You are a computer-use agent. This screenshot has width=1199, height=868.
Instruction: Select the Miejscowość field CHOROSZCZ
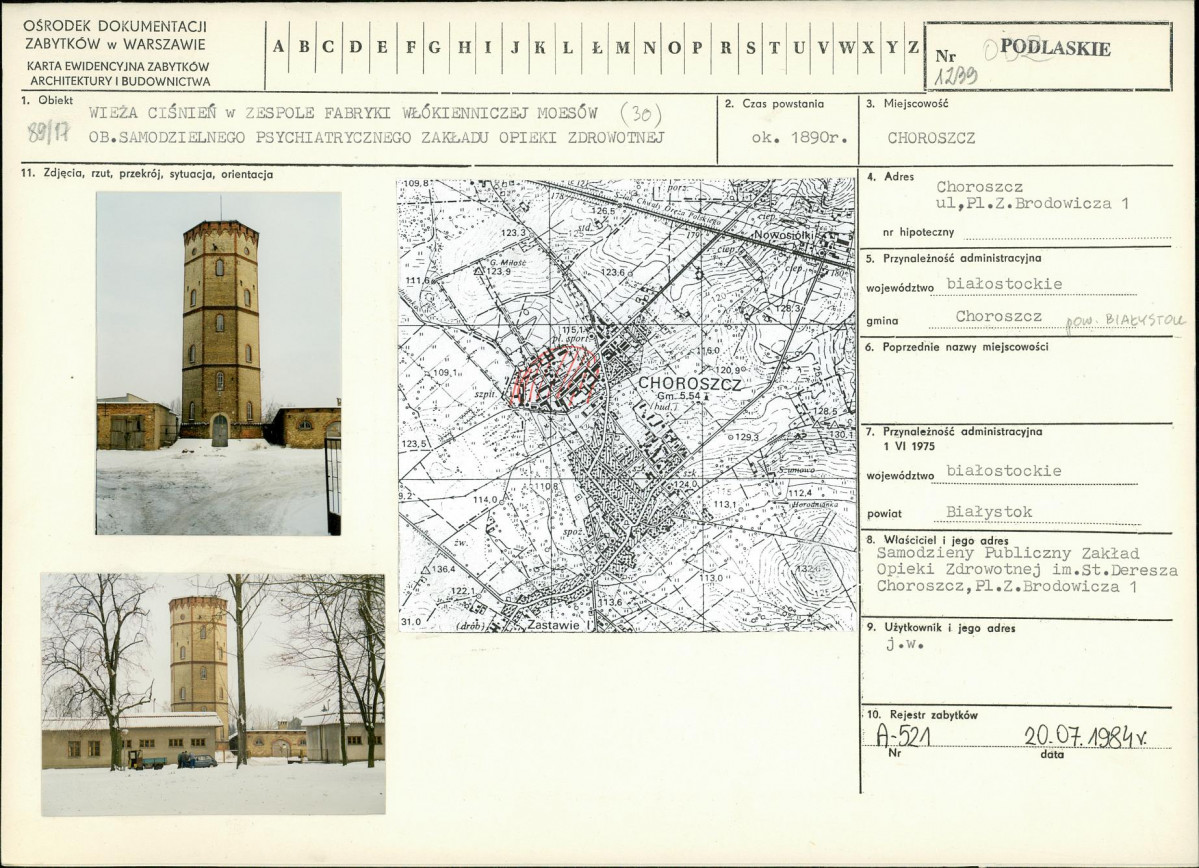tap(931, 138)
